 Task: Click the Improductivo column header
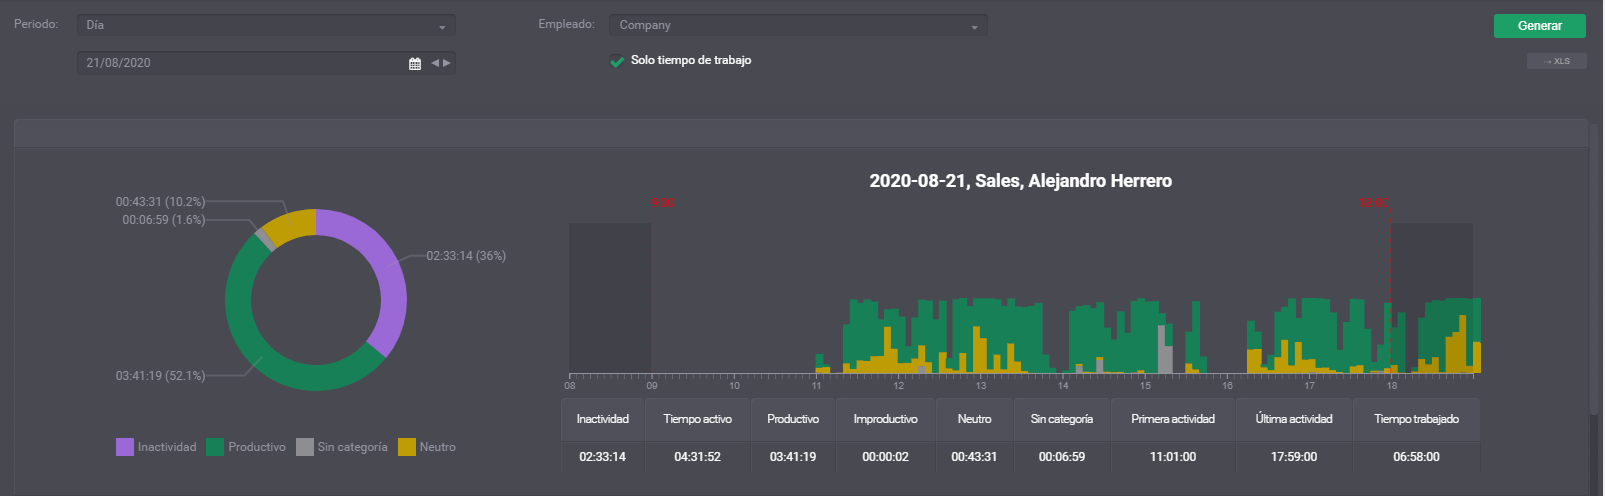tap(885, 419)
